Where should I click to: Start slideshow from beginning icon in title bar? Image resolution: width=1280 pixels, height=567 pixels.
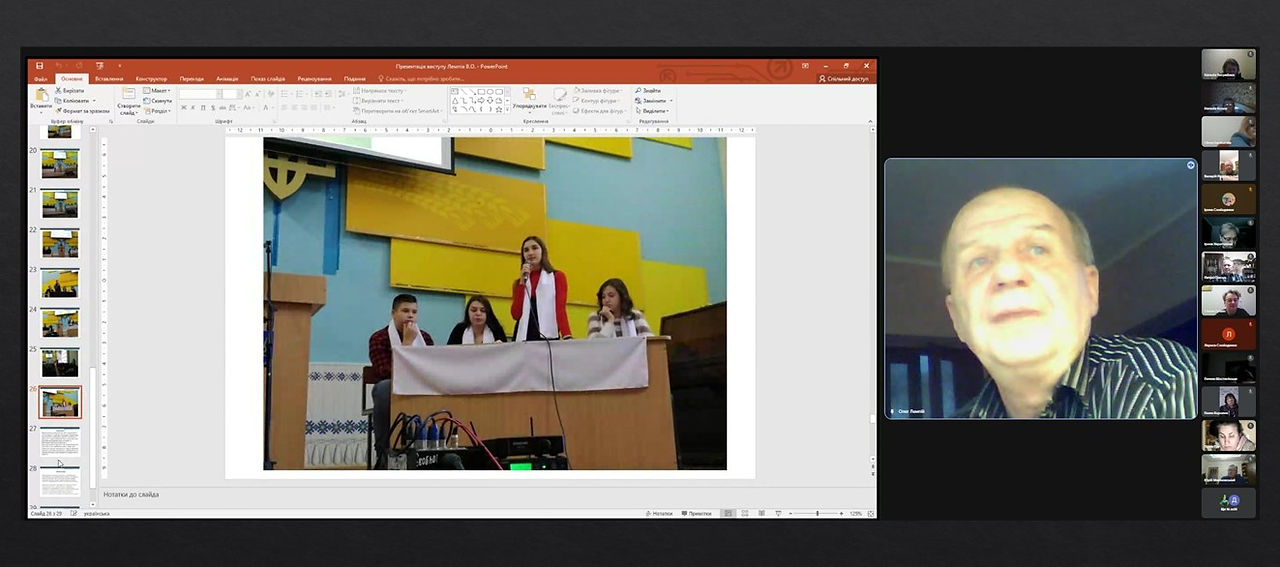(99, 66)
